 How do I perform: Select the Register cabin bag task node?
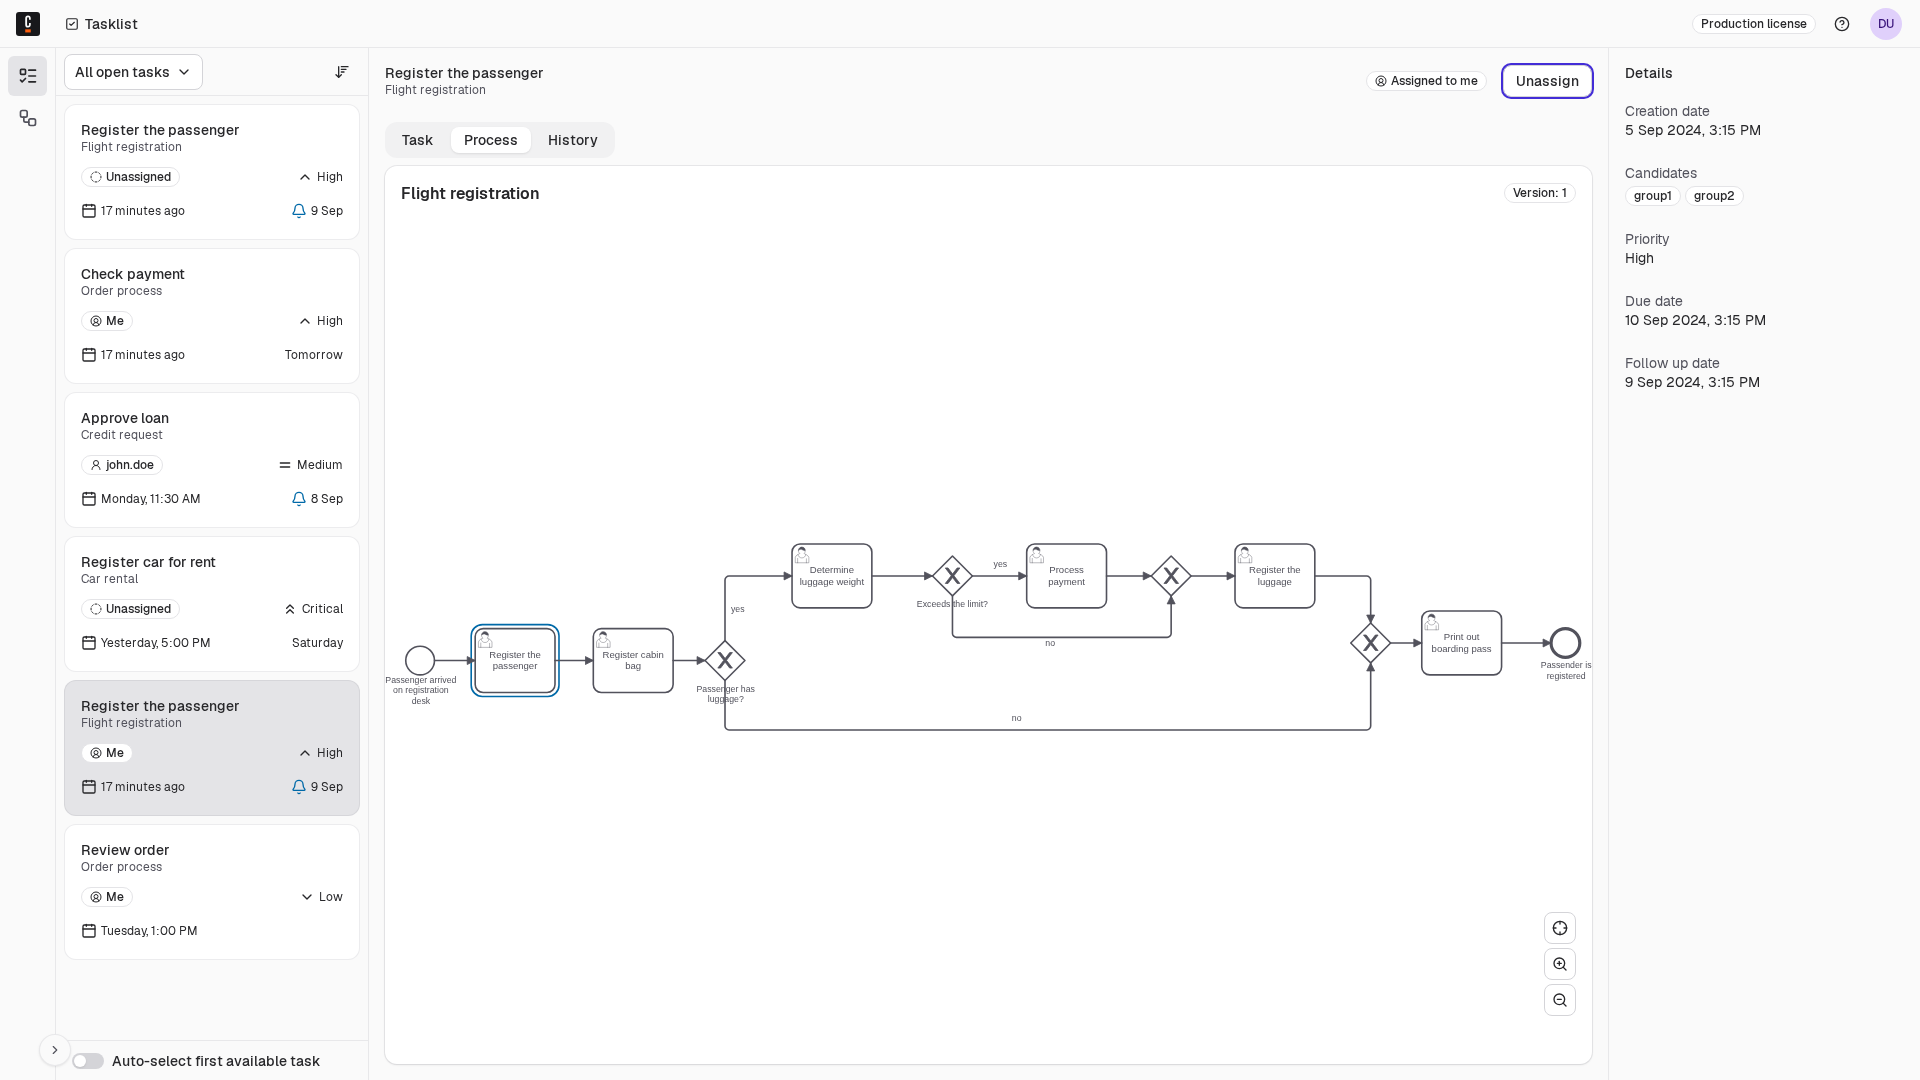(x=633, y=660)
